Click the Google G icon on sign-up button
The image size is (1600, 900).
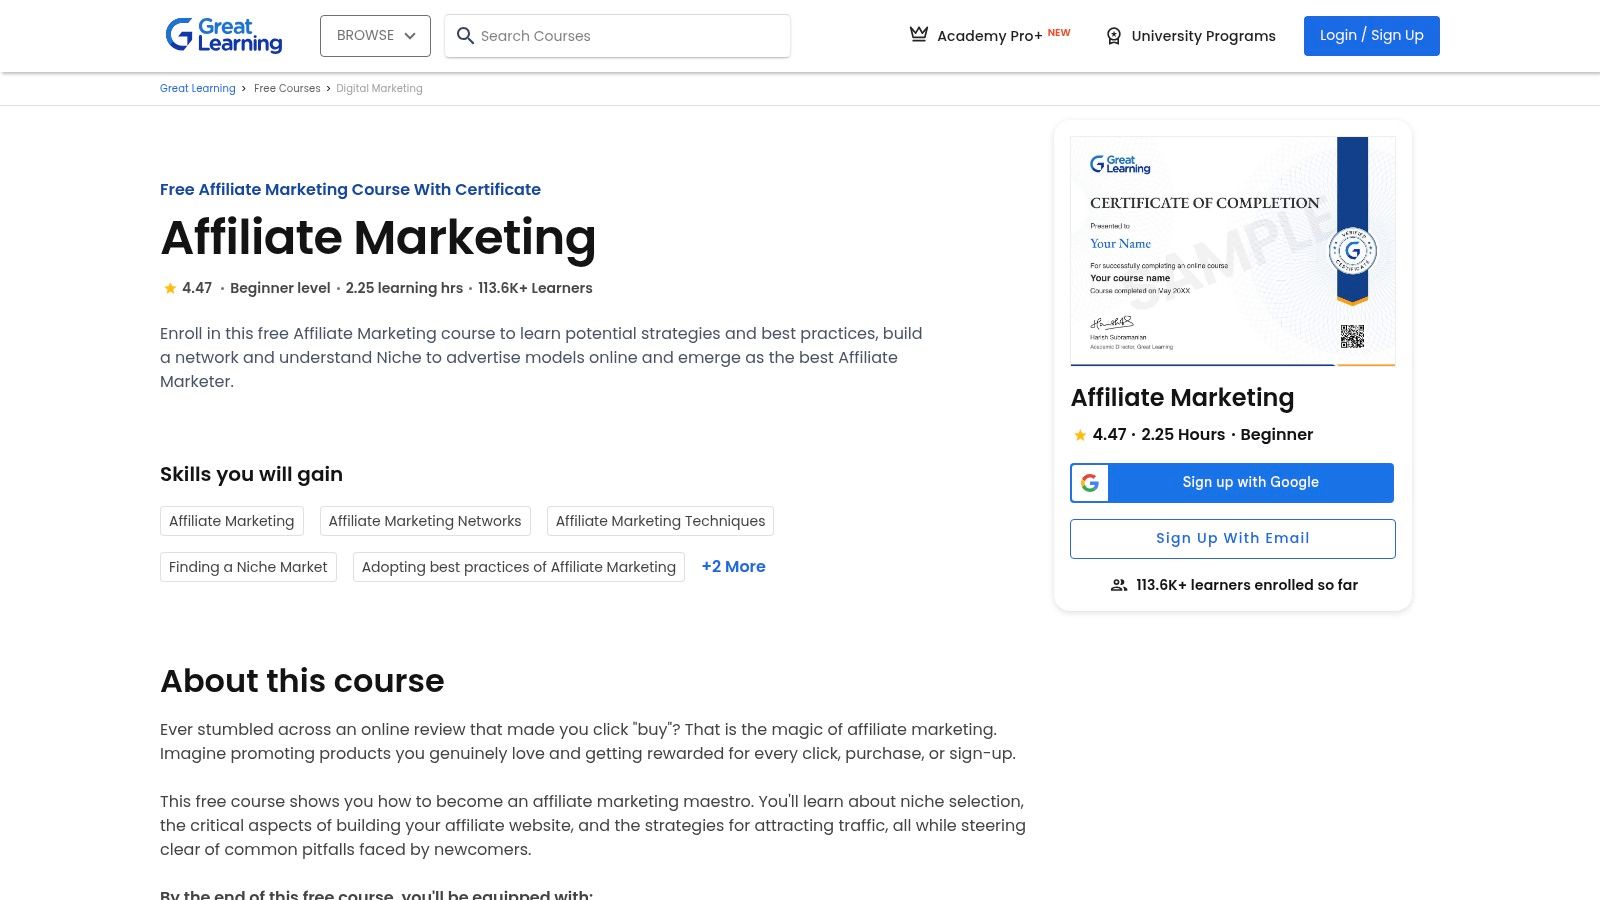(x=1090, y=482)
